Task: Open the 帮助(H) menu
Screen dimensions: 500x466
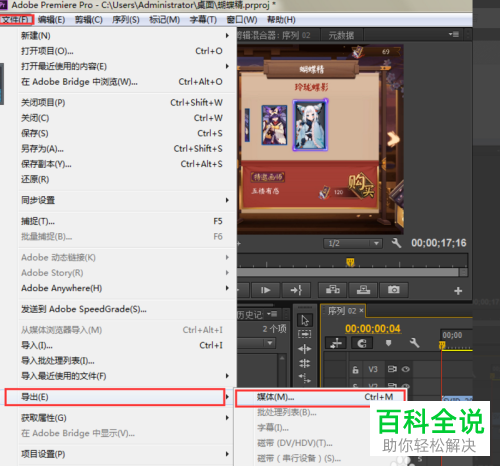Action: 281,20
